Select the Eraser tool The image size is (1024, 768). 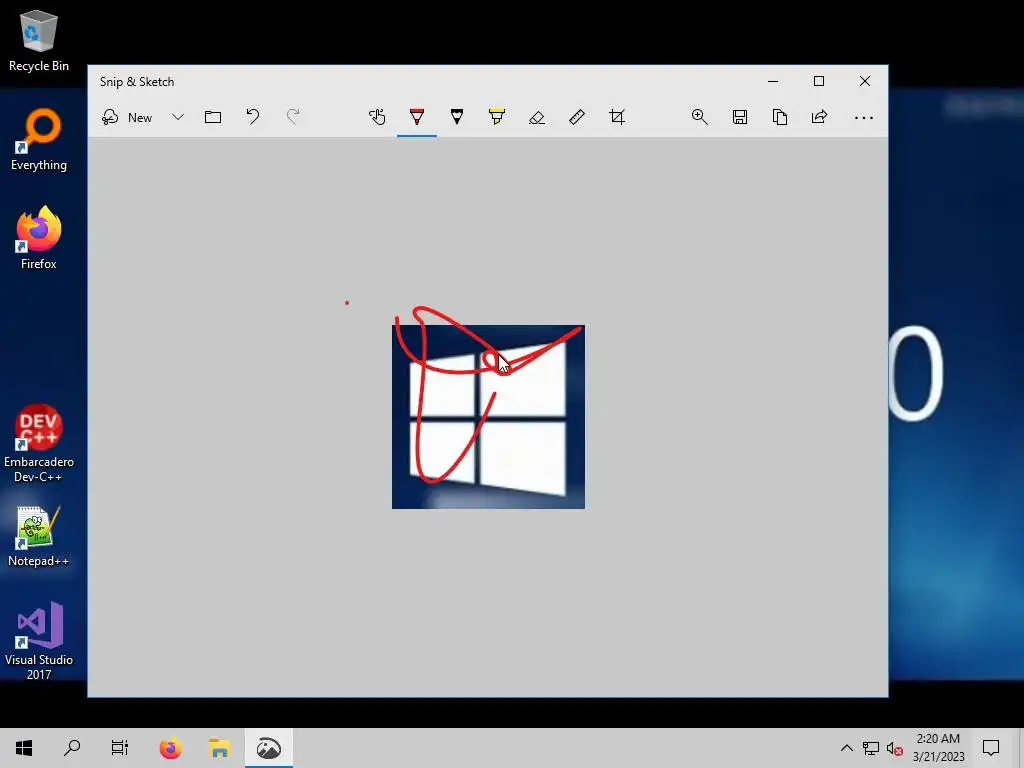(x=537, y=118)
